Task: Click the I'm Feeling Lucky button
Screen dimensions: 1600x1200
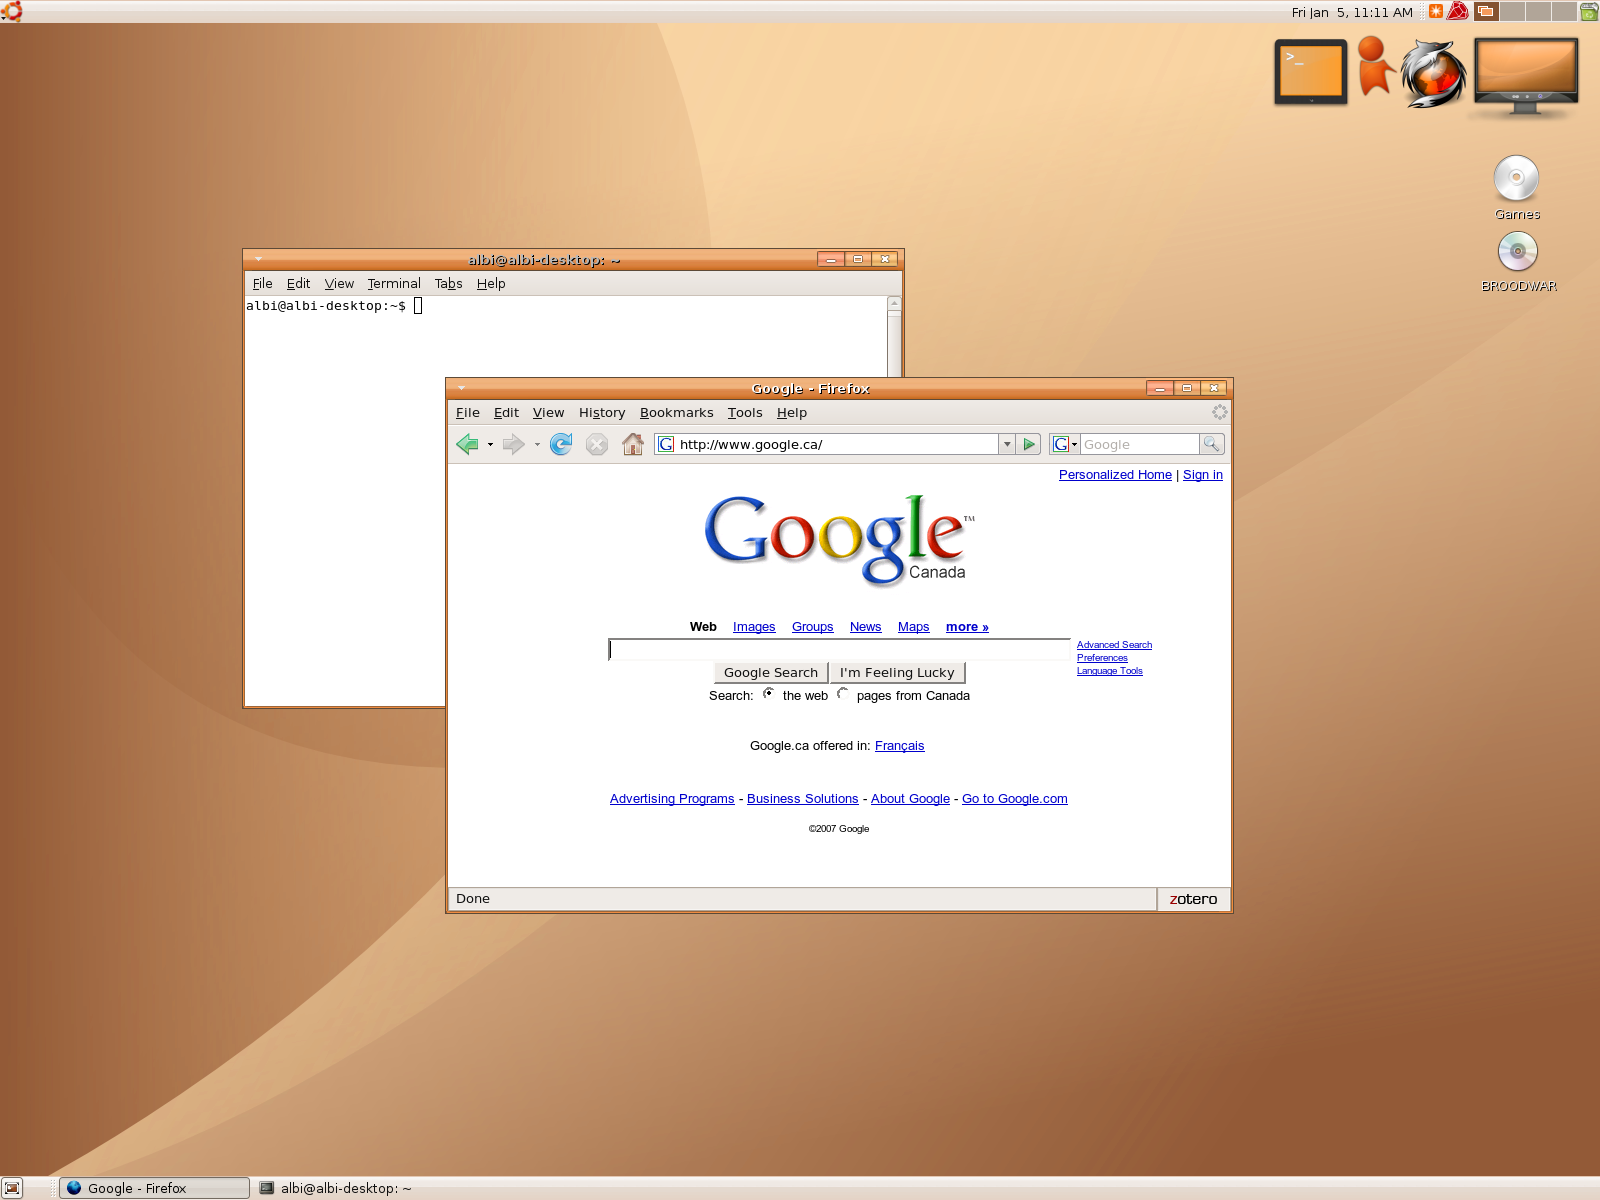Action: 897,672
